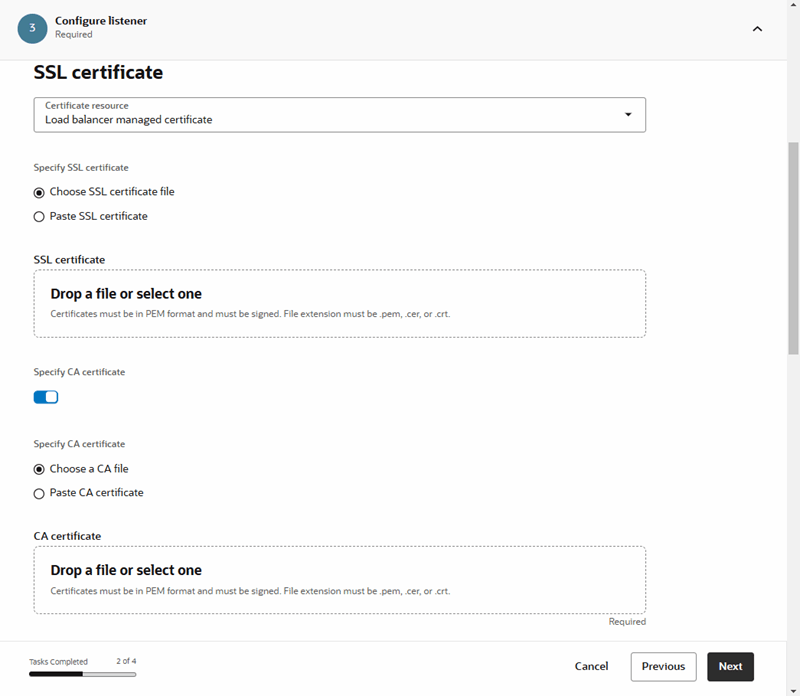The width and height of the screenshot is (800, 696).
Task: Click the step 3 number badge icon
Action: tap(30, 29)
